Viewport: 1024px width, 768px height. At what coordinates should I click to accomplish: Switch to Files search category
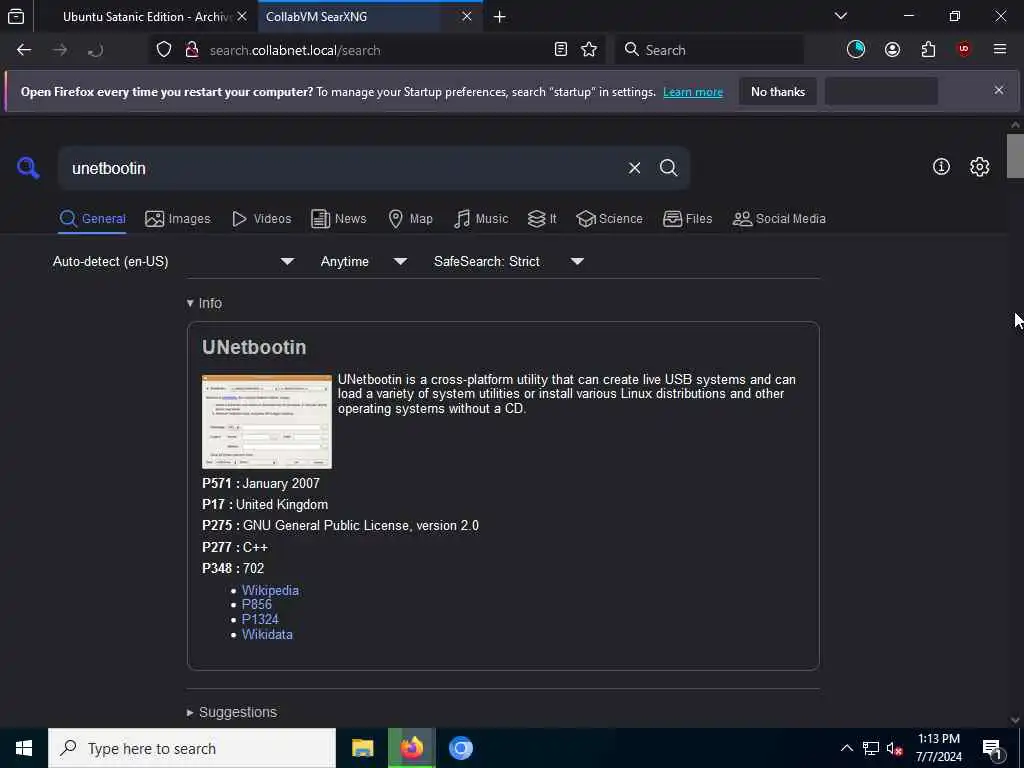coord(687,219)
